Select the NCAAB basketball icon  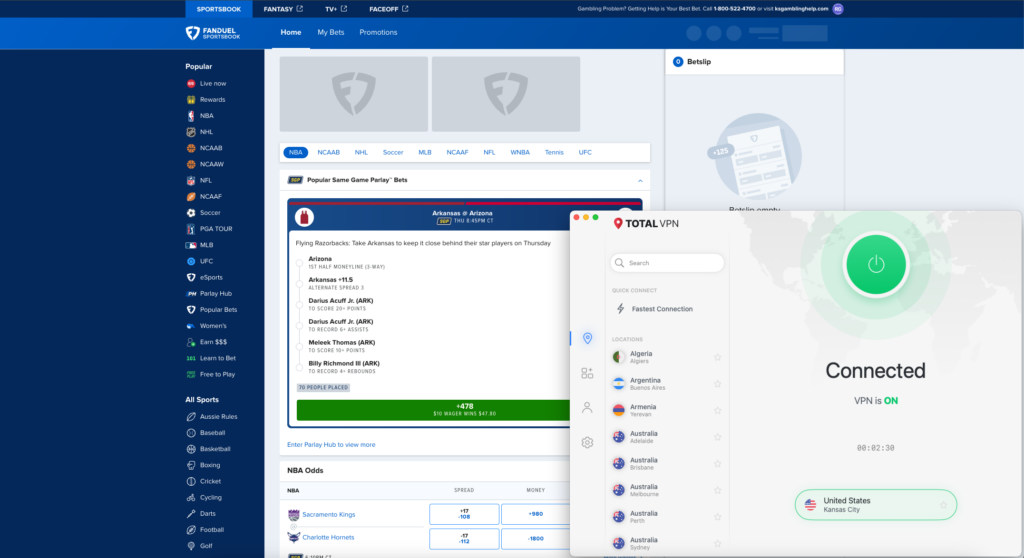[x=191, y=148]
